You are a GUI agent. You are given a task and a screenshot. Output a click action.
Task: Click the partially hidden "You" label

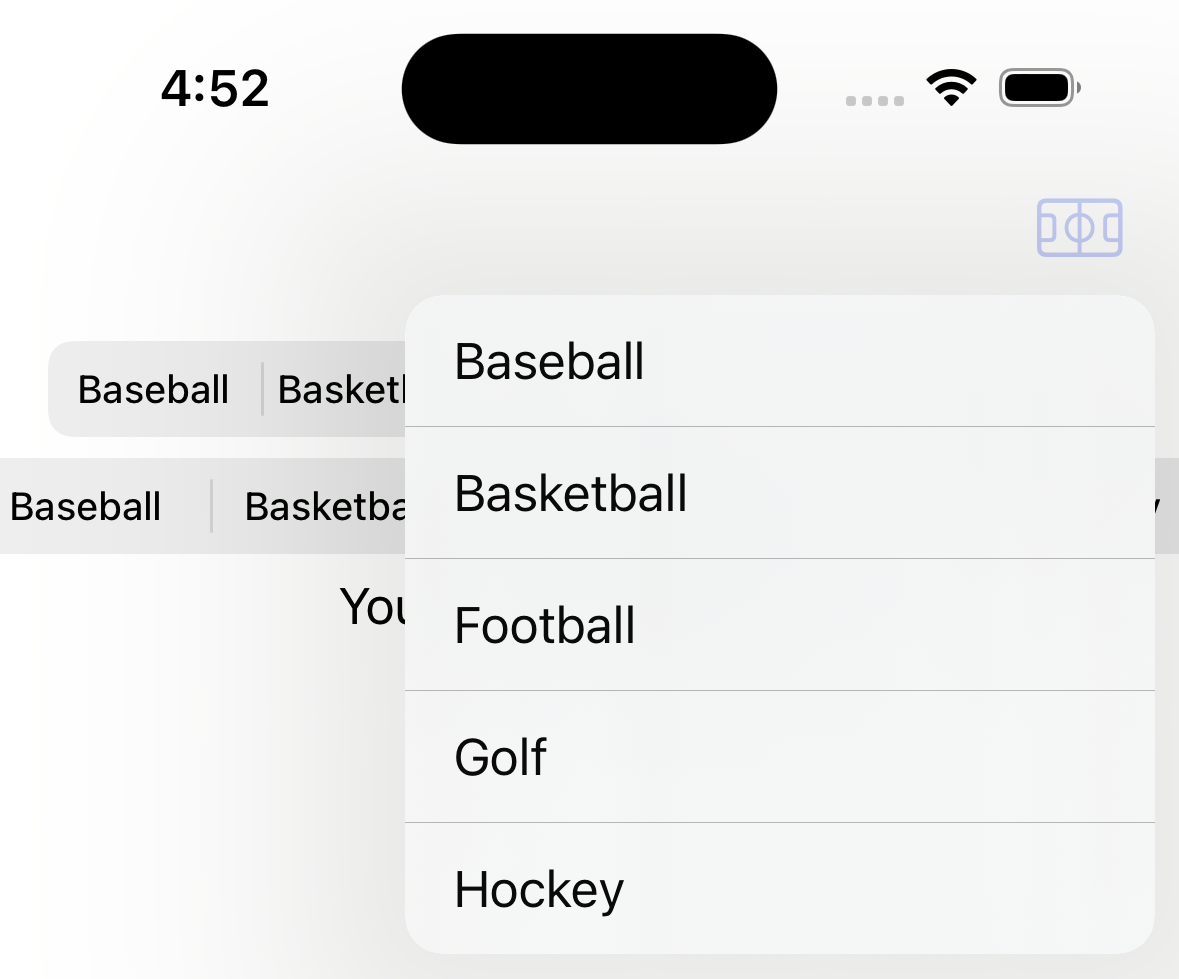pos(372,606)
